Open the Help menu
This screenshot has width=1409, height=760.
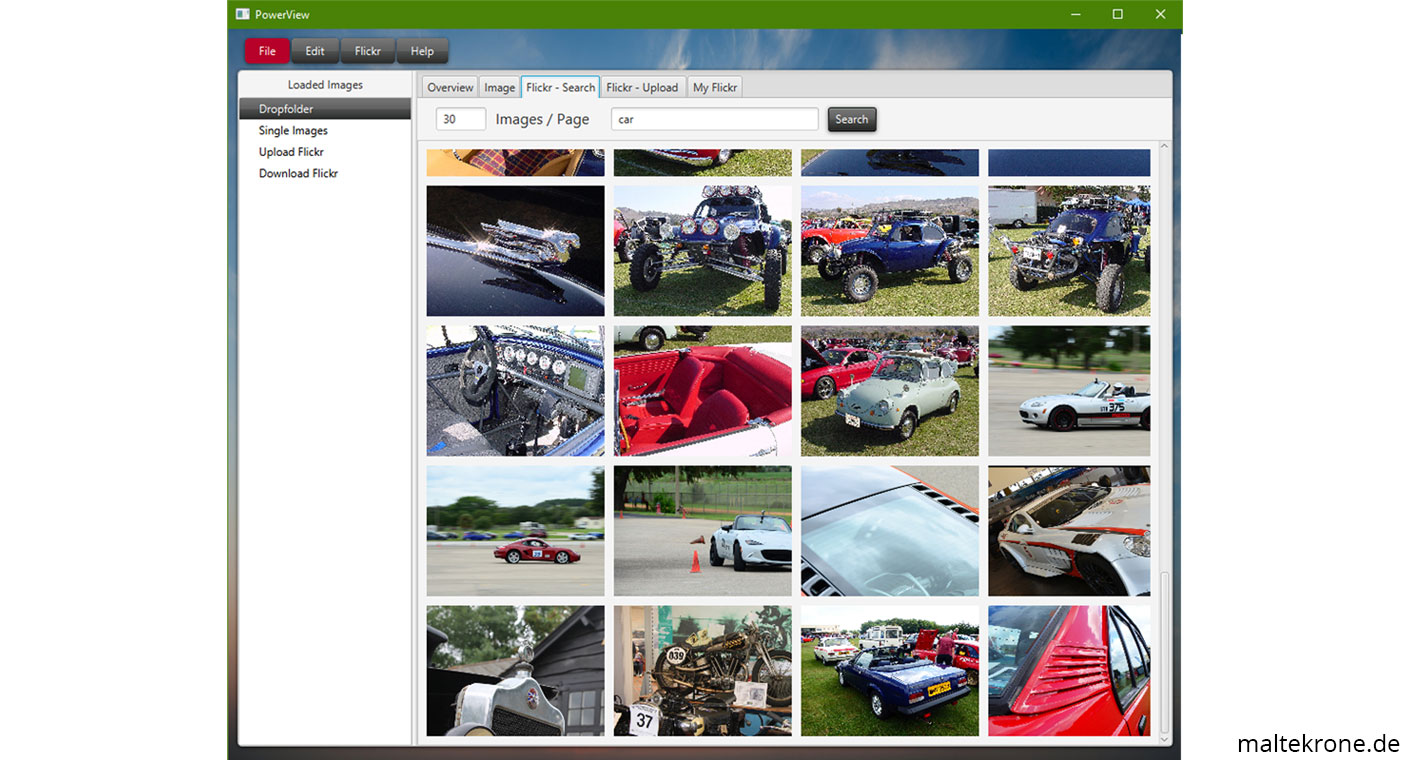click(x=422, y=51)
